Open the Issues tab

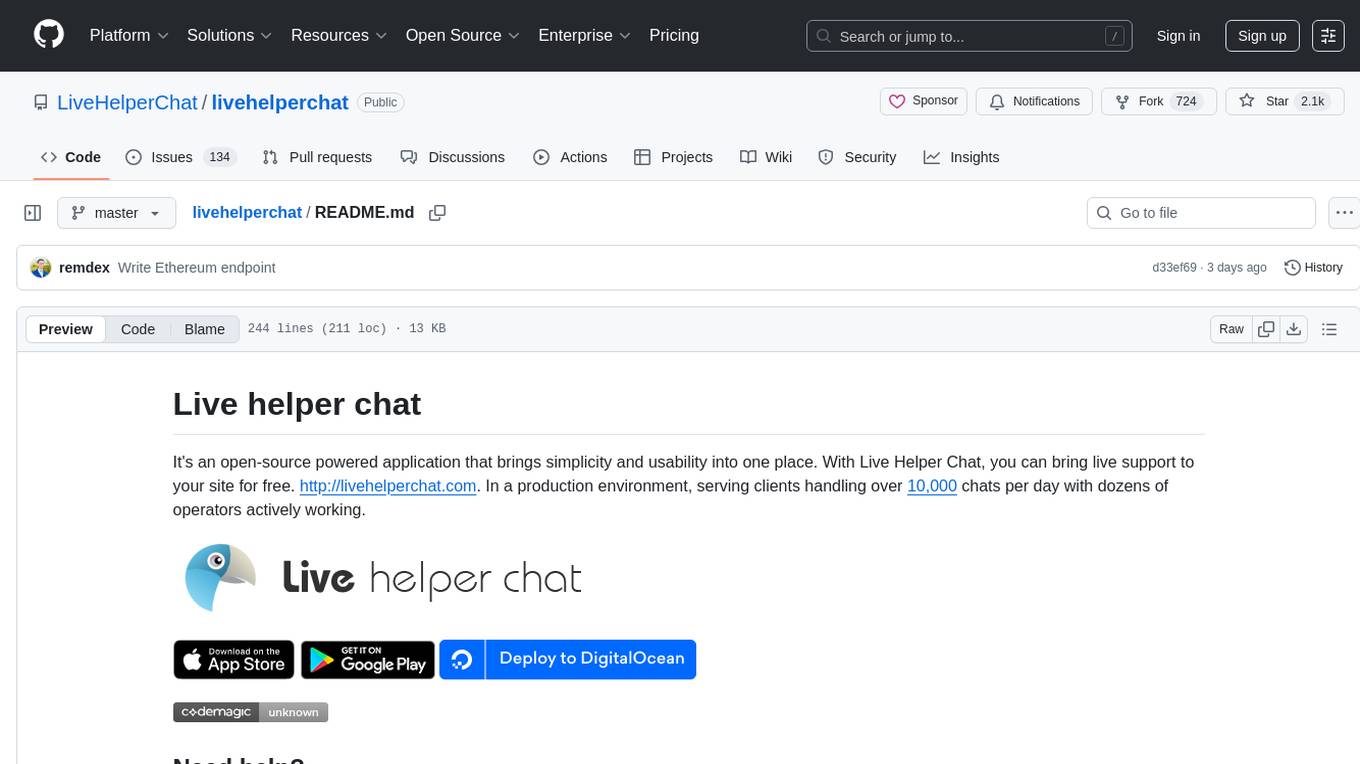(x=180, y=157)
